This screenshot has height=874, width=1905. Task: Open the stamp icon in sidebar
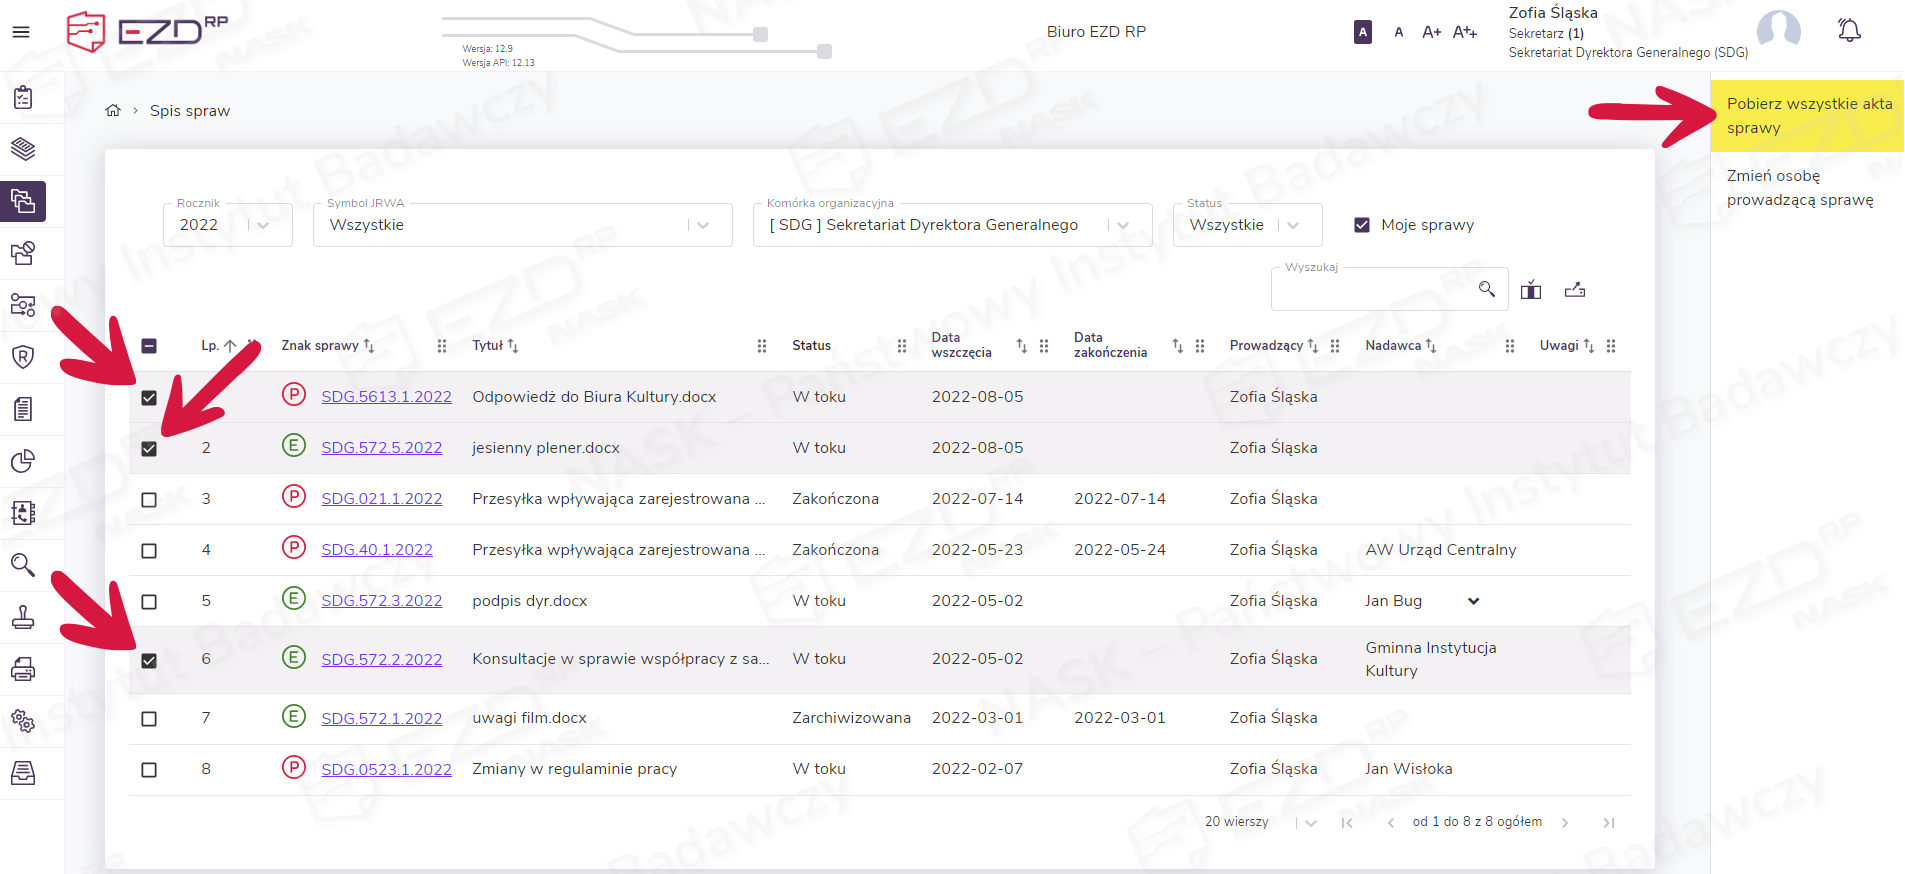(x=23, y=617)
